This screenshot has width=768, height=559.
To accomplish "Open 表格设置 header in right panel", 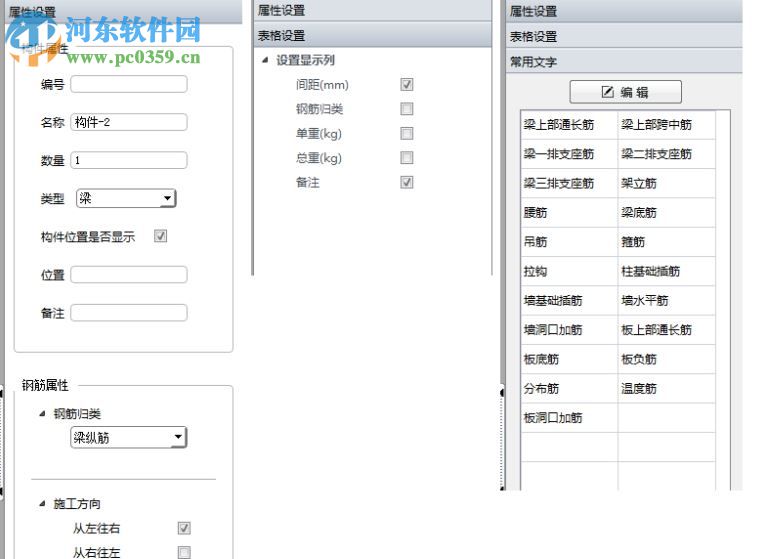I will (x=624, y=37).
